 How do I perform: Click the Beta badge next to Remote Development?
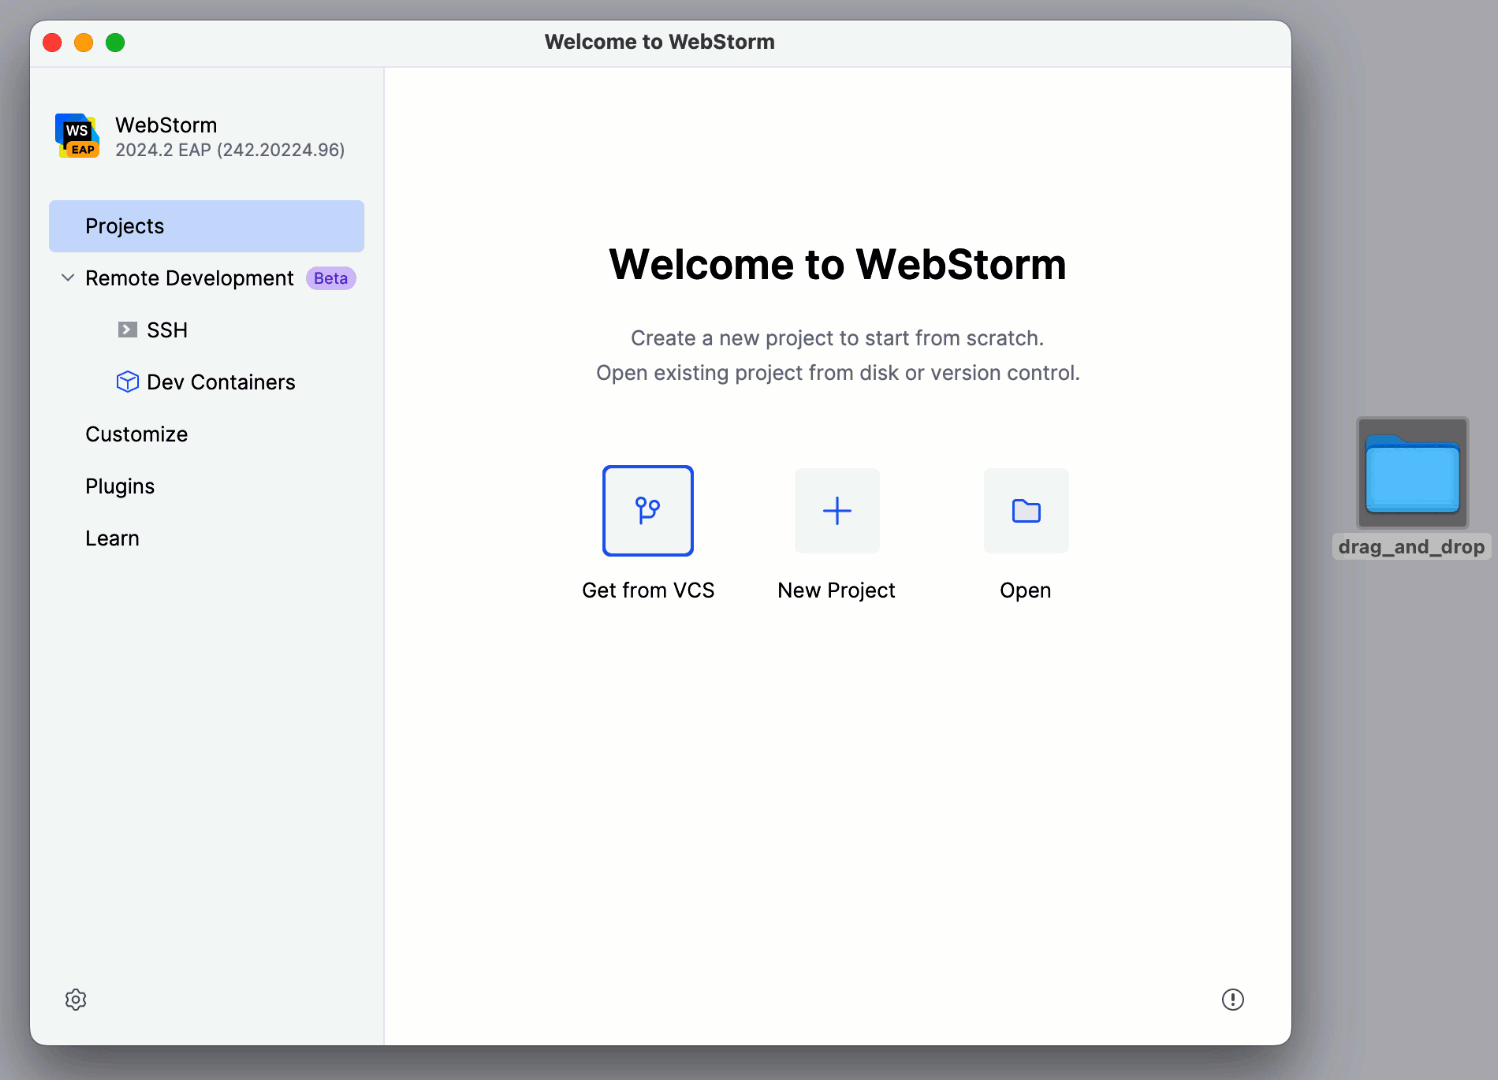(330, 277)
